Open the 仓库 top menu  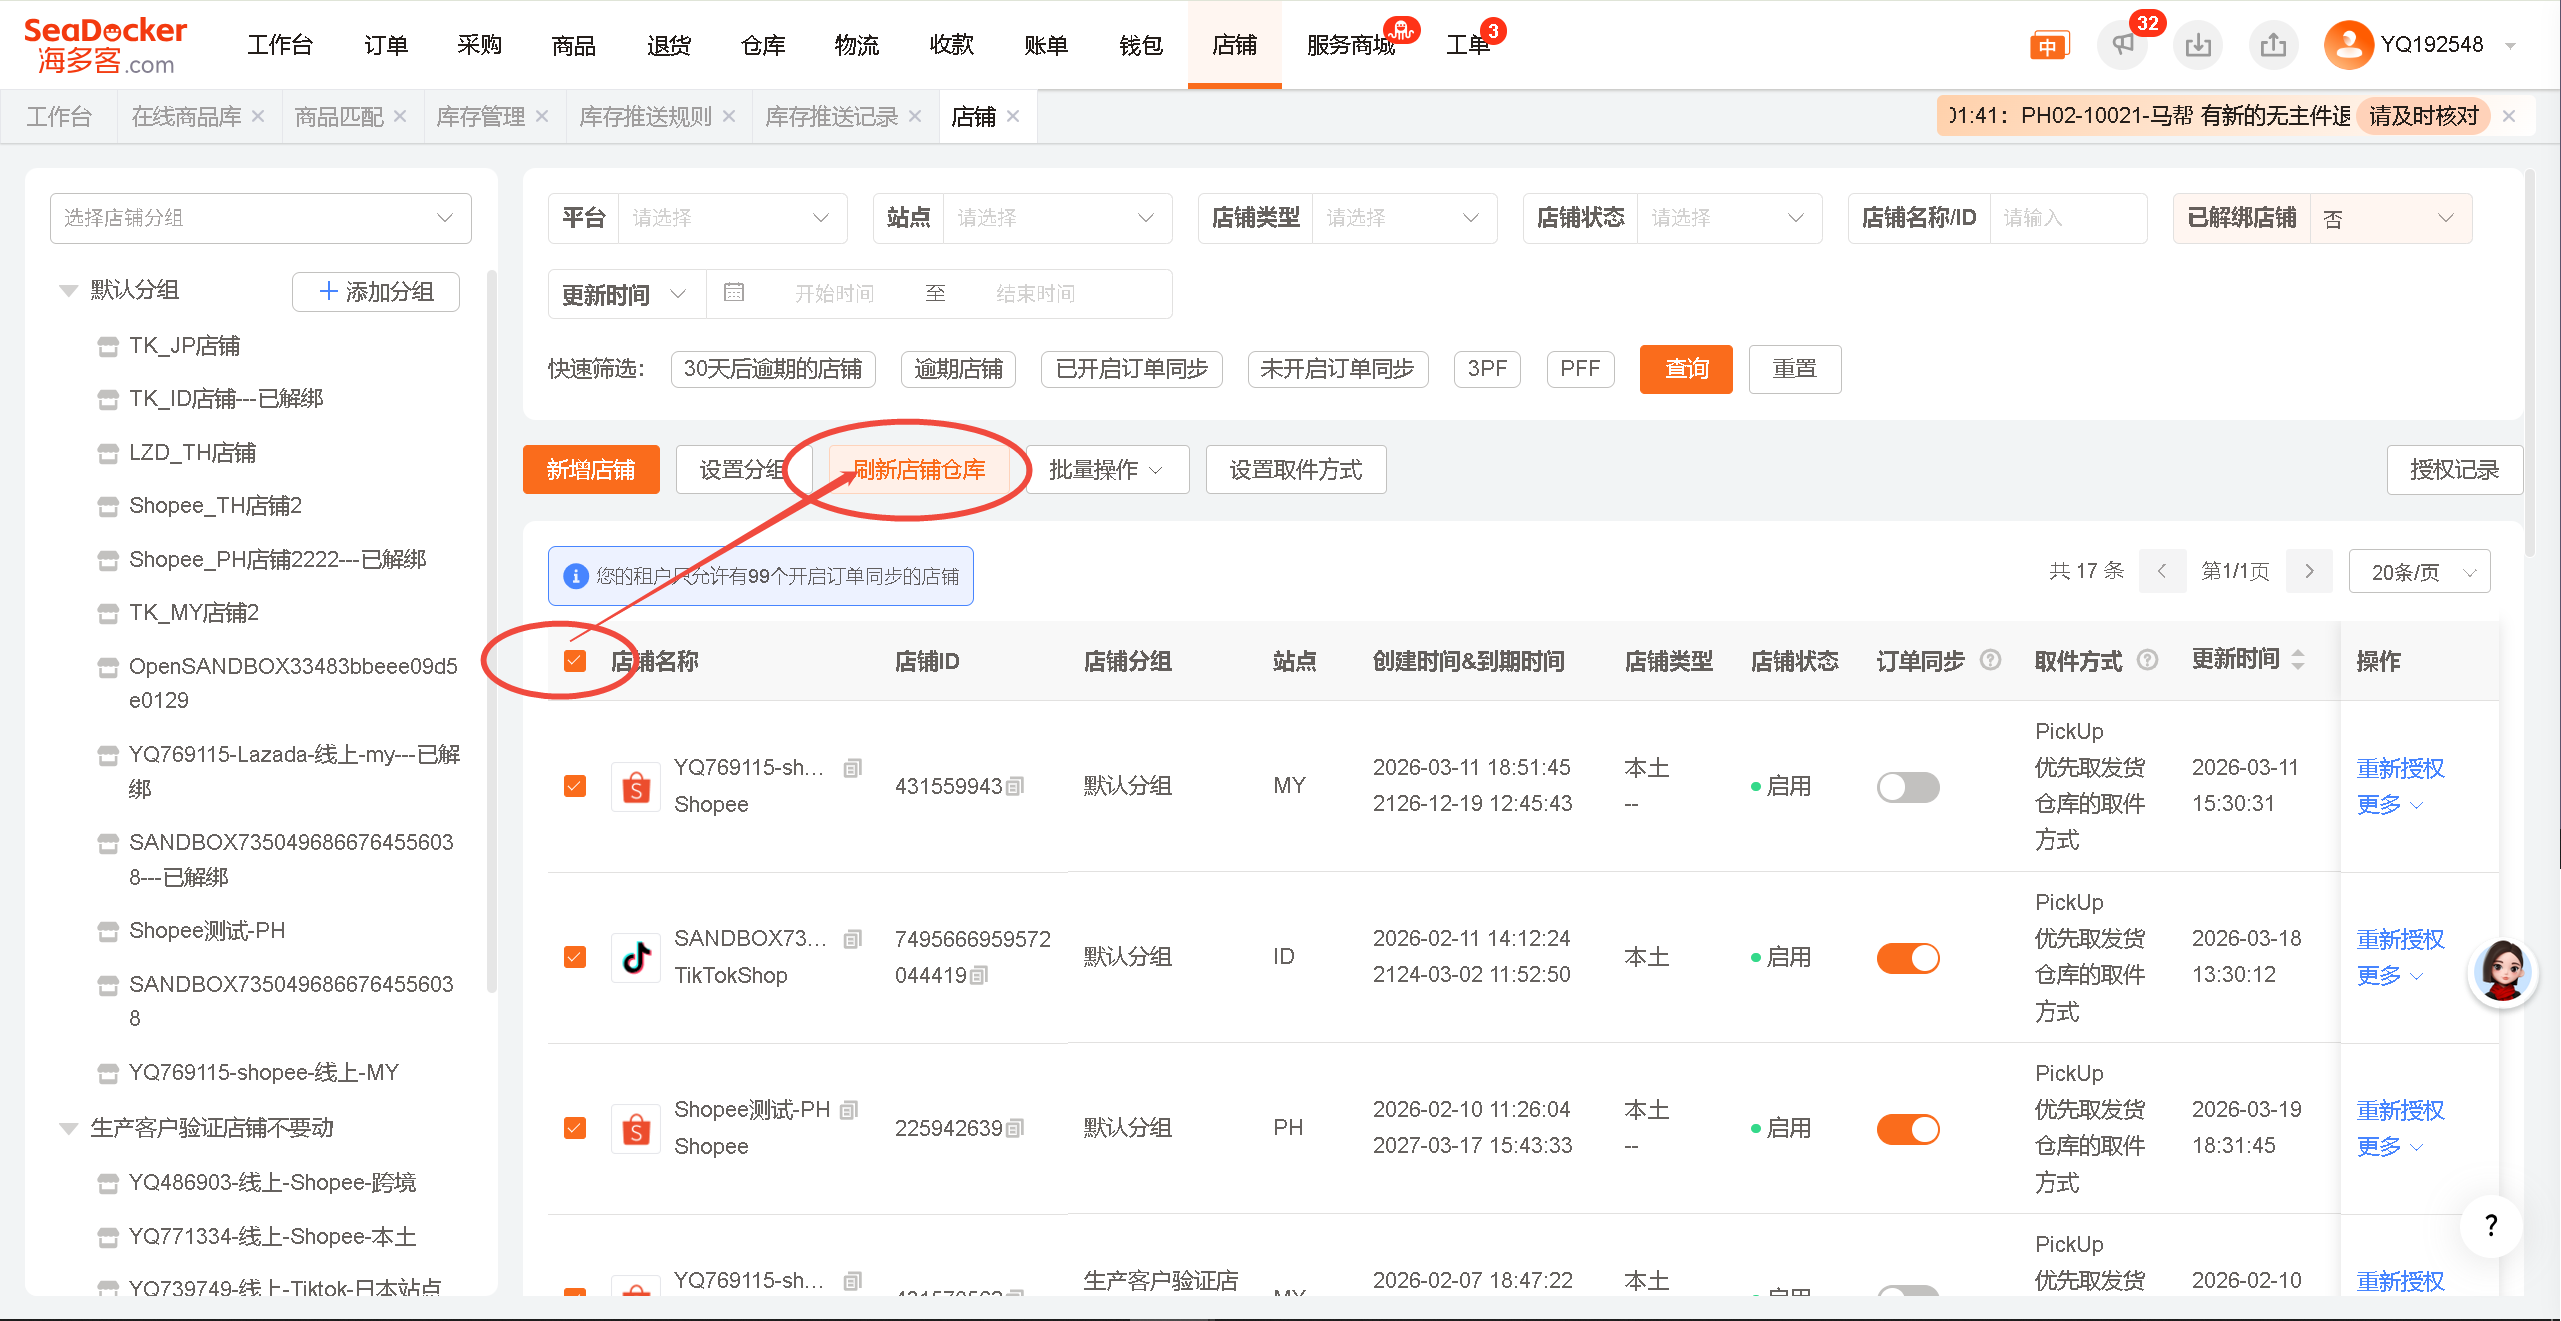(x=762, y=45)
